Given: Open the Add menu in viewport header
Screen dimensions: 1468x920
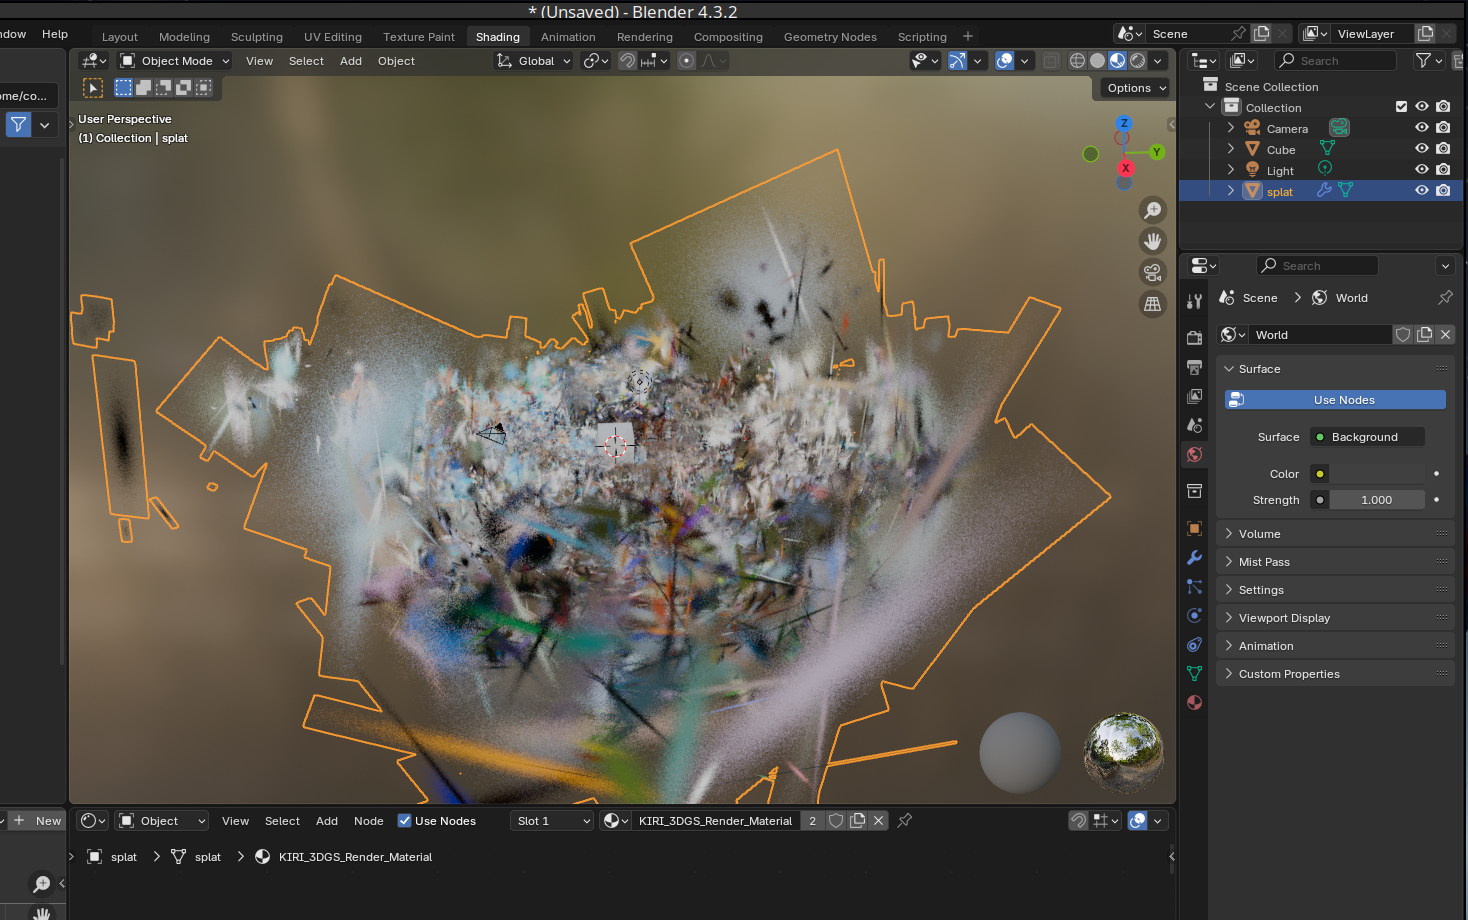Looking at the screenshot, I should click(351, 61).
